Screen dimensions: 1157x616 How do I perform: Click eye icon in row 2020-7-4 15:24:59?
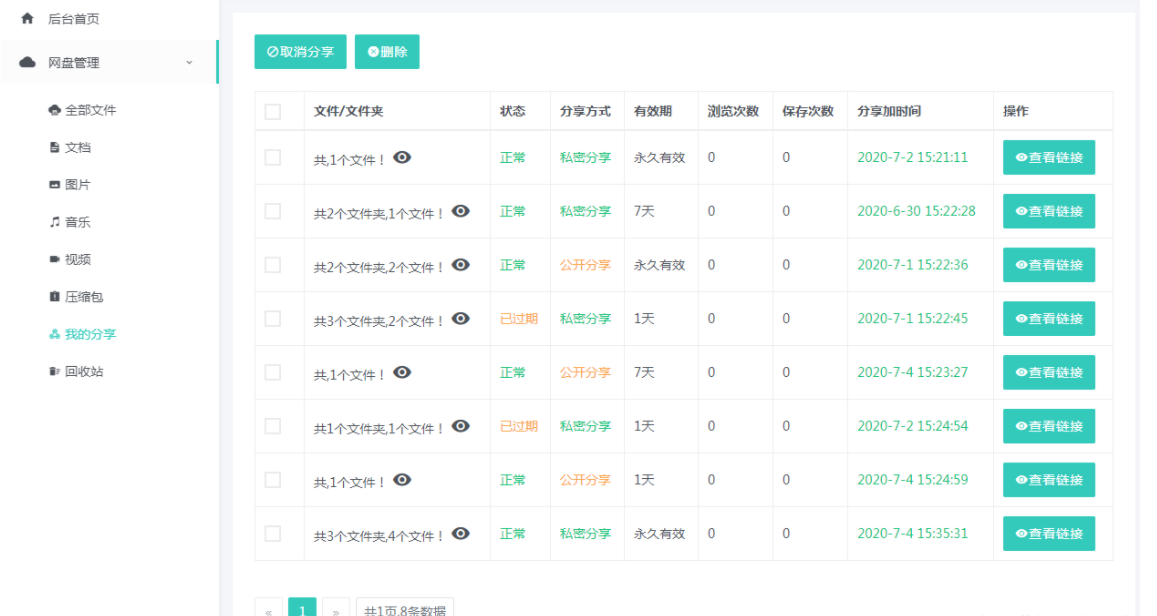[402, 480]
